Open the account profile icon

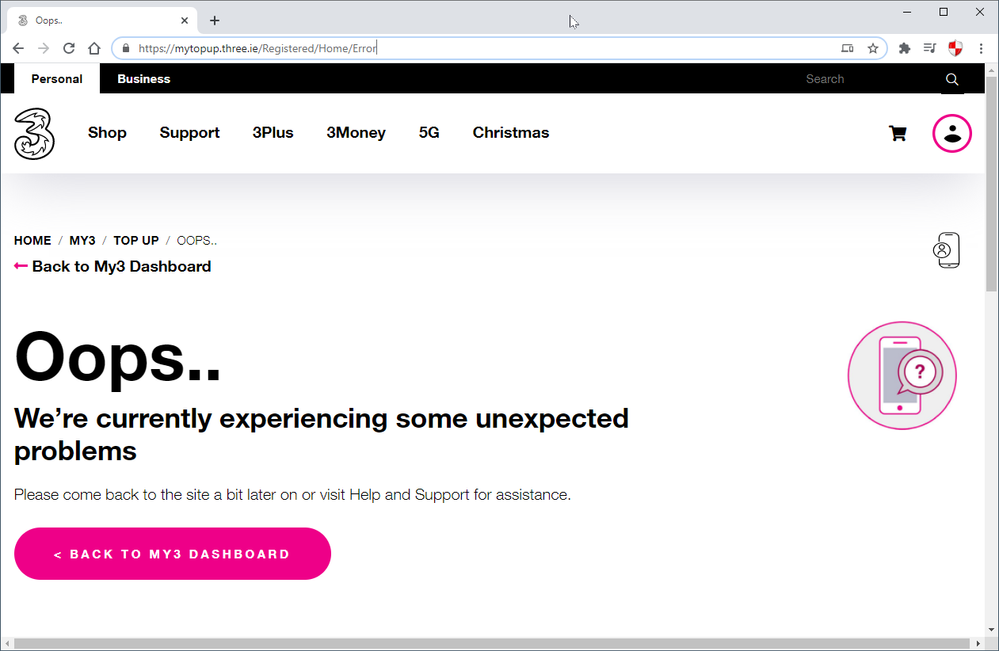952,133
